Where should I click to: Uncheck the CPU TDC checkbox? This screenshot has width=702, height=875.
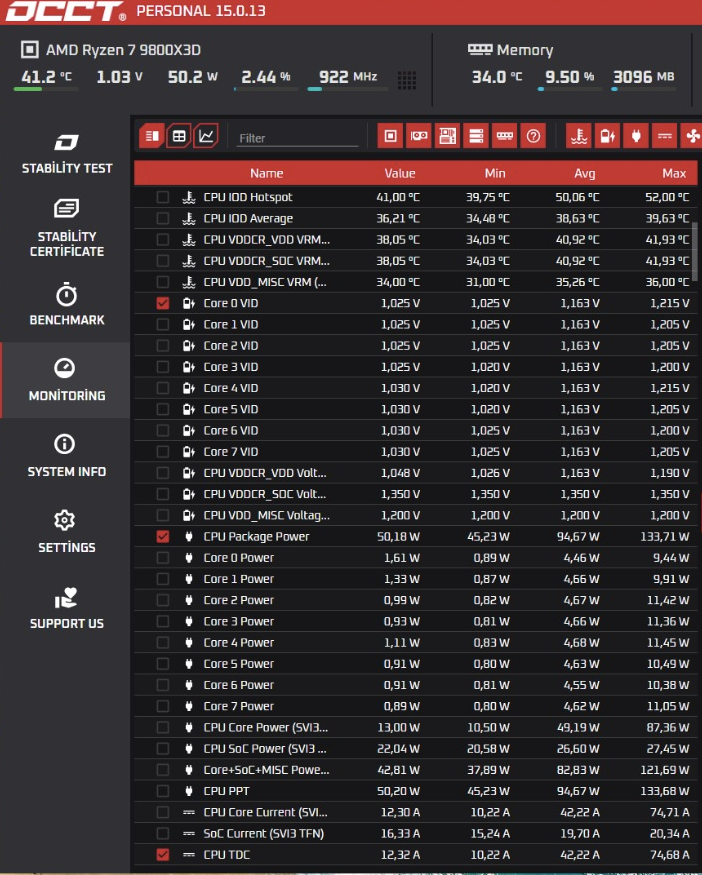click(162, 854)
